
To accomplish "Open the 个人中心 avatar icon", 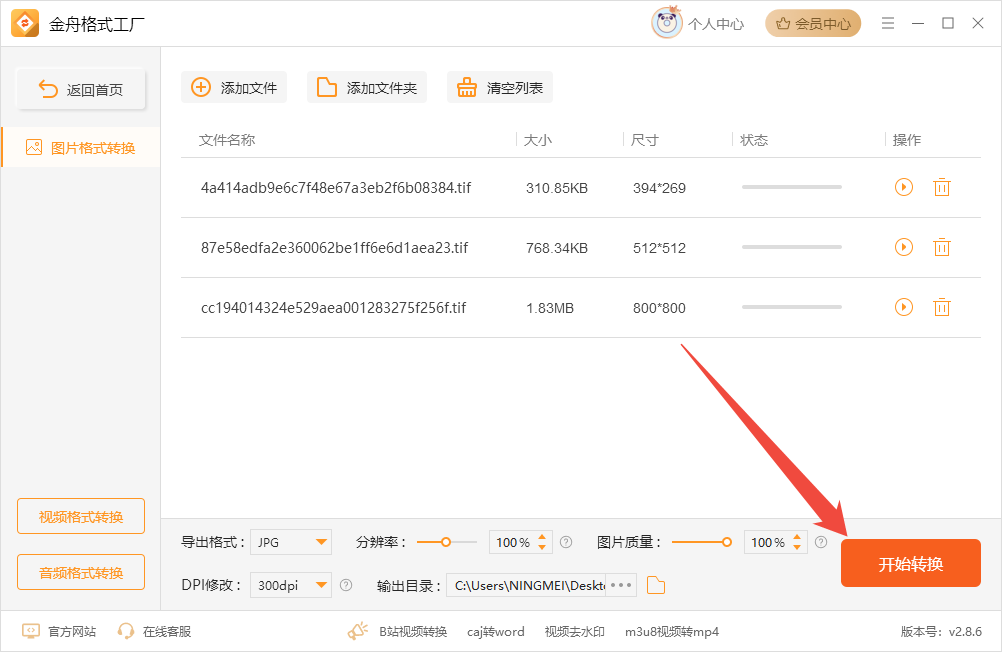I will (667, 23).
